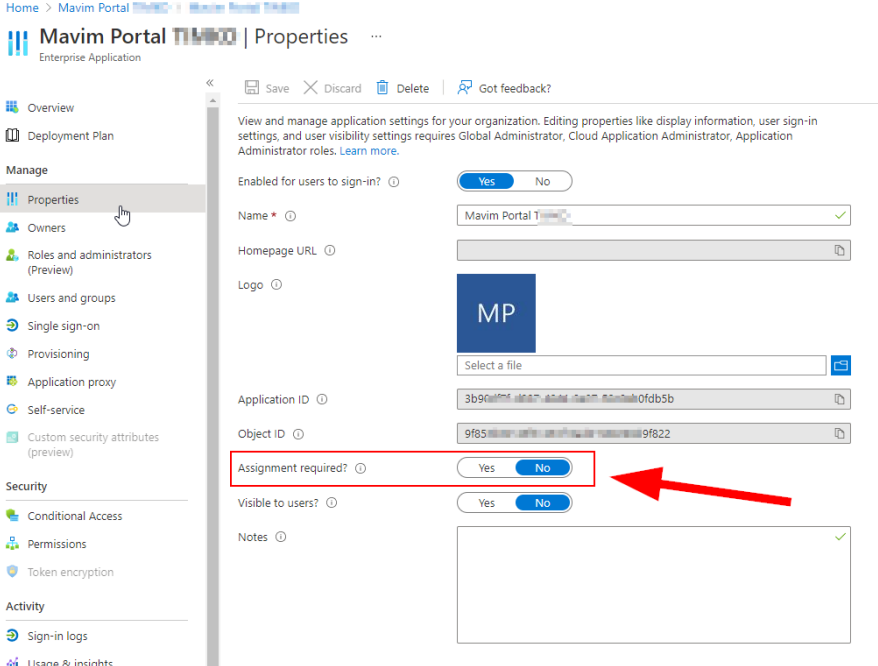Image resolution: width=878 pixels, height=666 pixels.
Task: Set Visible to users to No
Action: tap(542, 503)
